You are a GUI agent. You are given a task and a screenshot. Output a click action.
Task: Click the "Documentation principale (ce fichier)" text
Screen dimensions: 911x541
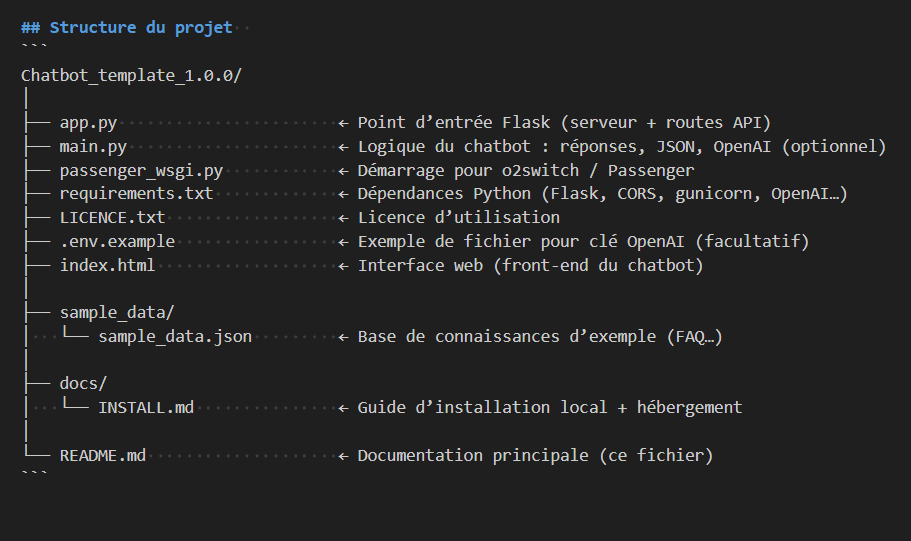coord(535,456)
